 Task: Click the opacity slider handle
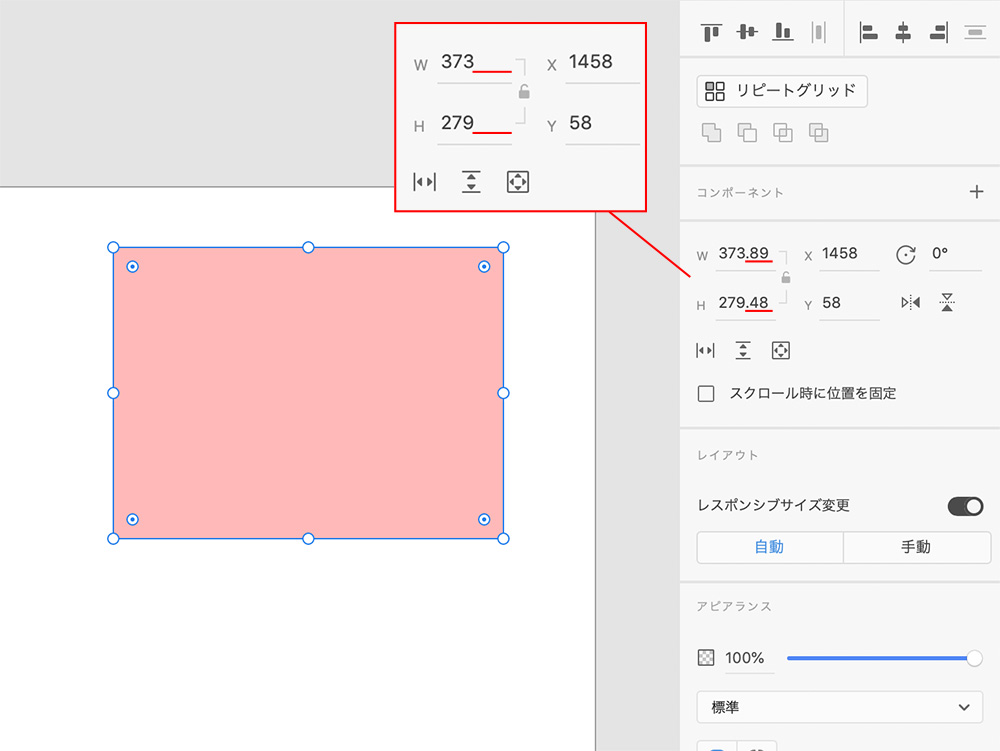click(974, 658)
